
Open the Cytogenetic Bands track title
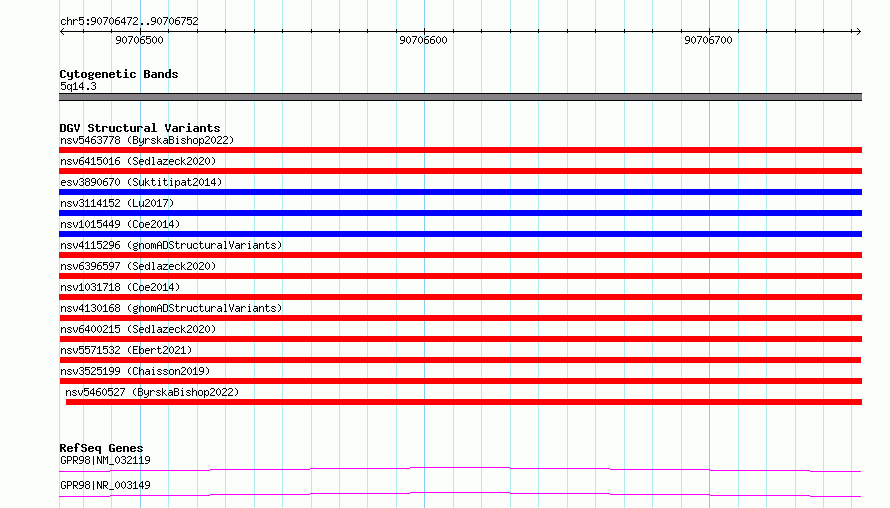tap(119, 74)
